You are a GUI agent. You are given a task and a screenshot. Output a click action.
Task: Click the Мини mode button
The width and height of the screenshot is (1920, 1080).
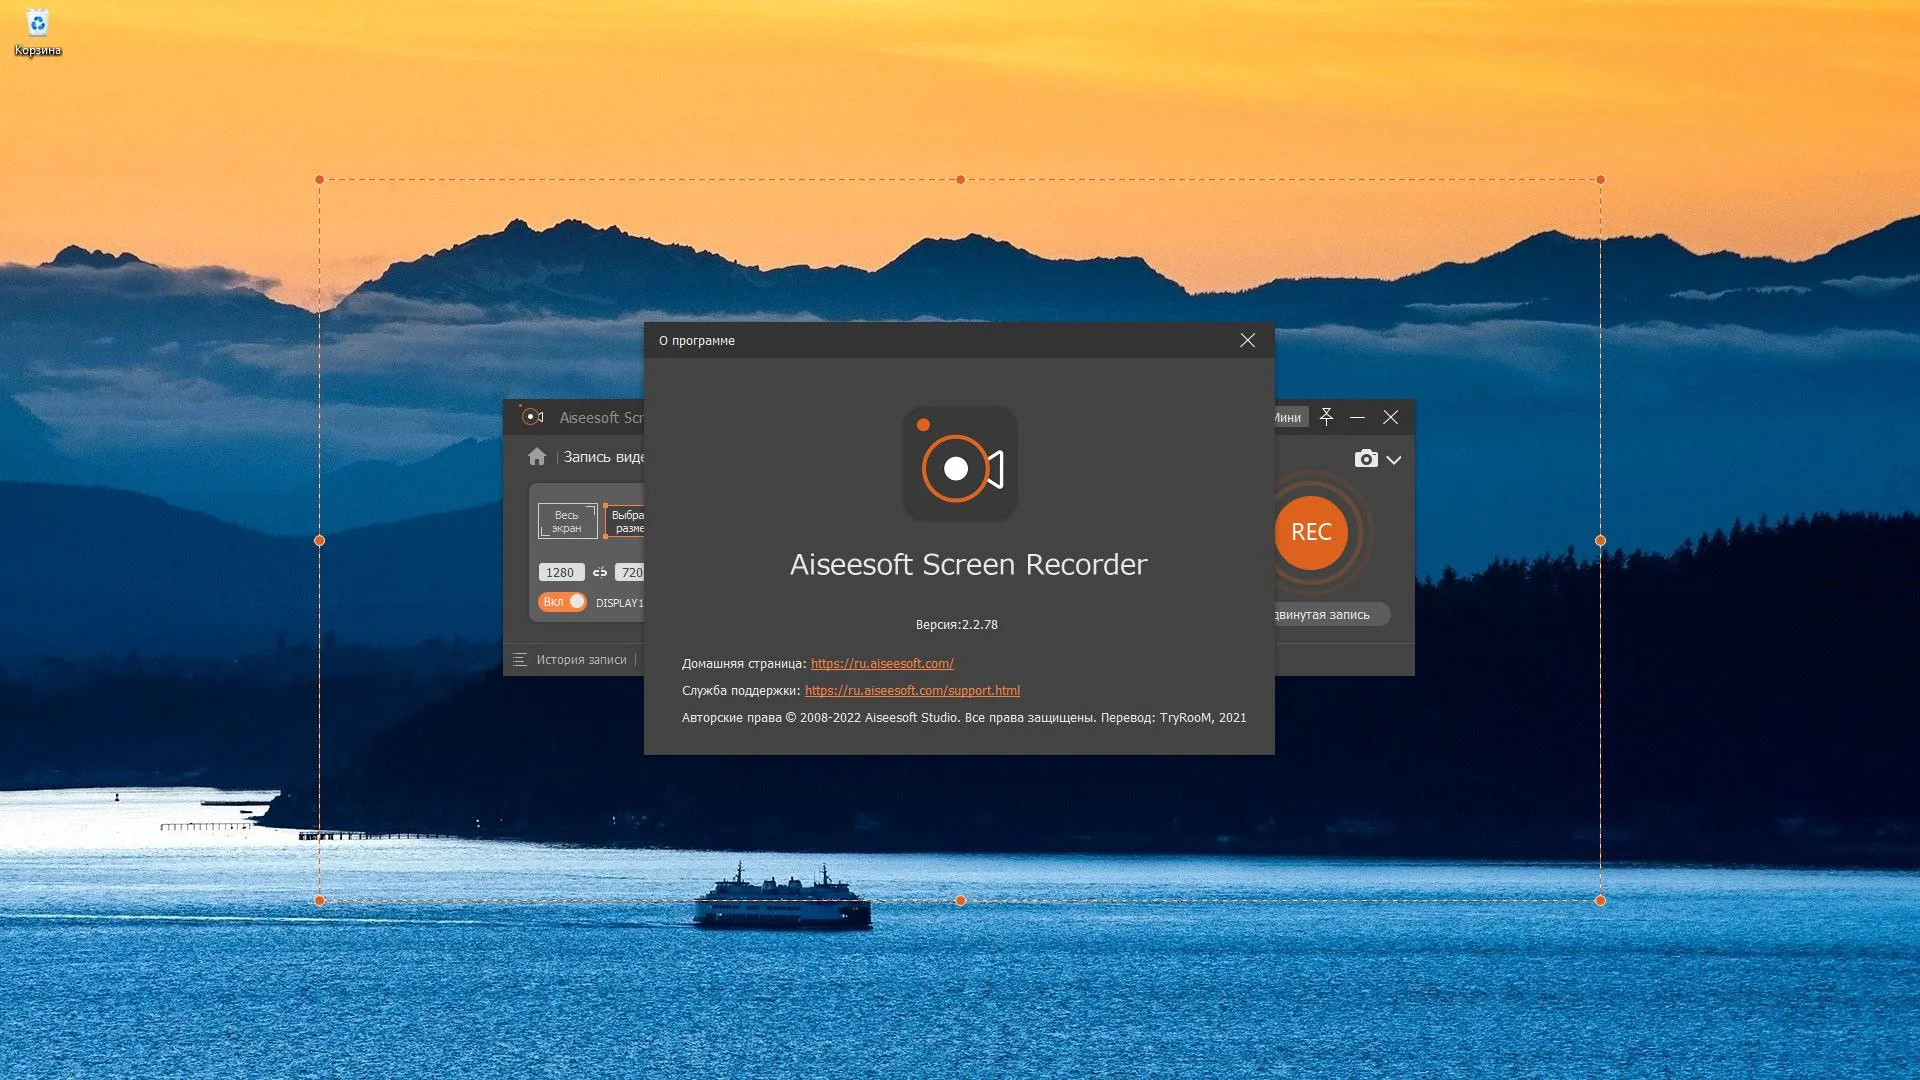pos(1290,418)
